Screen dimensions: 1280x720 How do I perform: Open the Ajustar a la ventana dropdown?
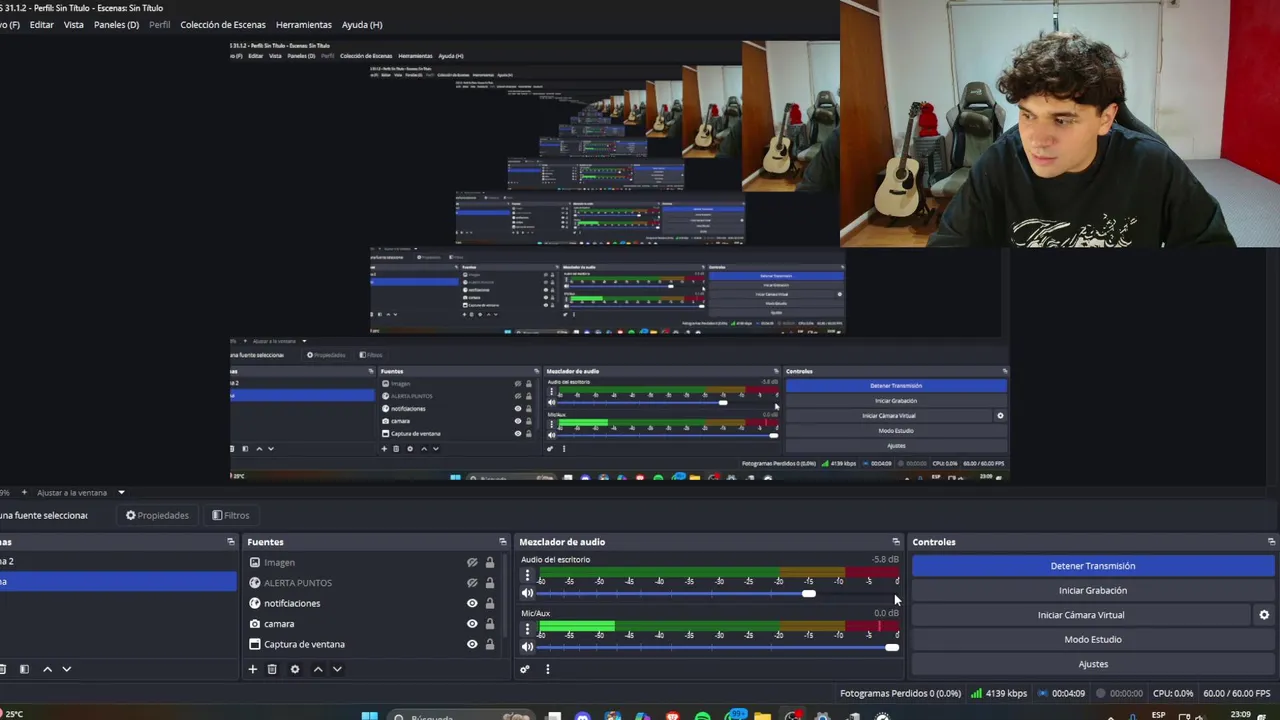point(80,492)
